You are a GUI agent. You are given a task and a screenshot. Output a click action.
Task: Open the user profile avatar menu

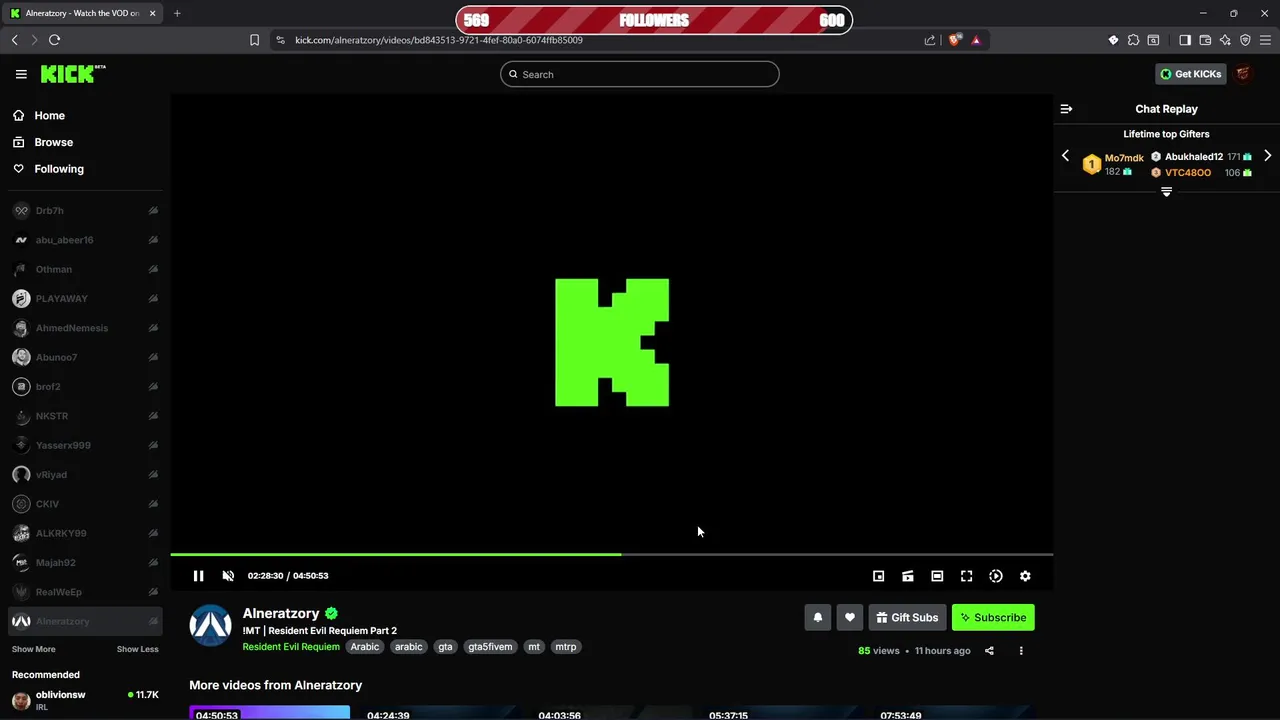click(x=1243, y=74)
